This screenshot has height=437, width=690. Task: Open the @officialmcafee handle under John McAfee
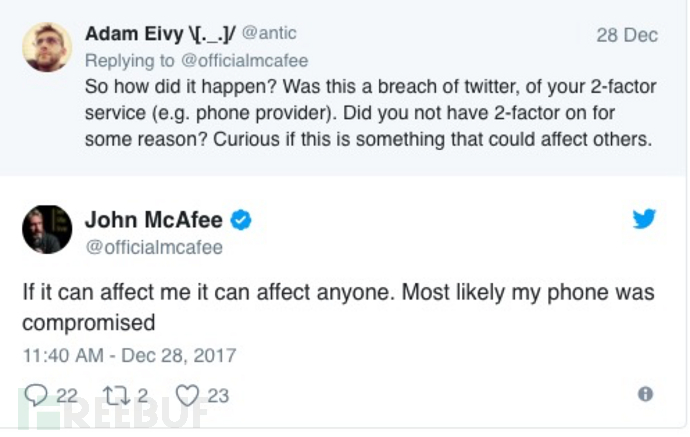click(153, 246)
